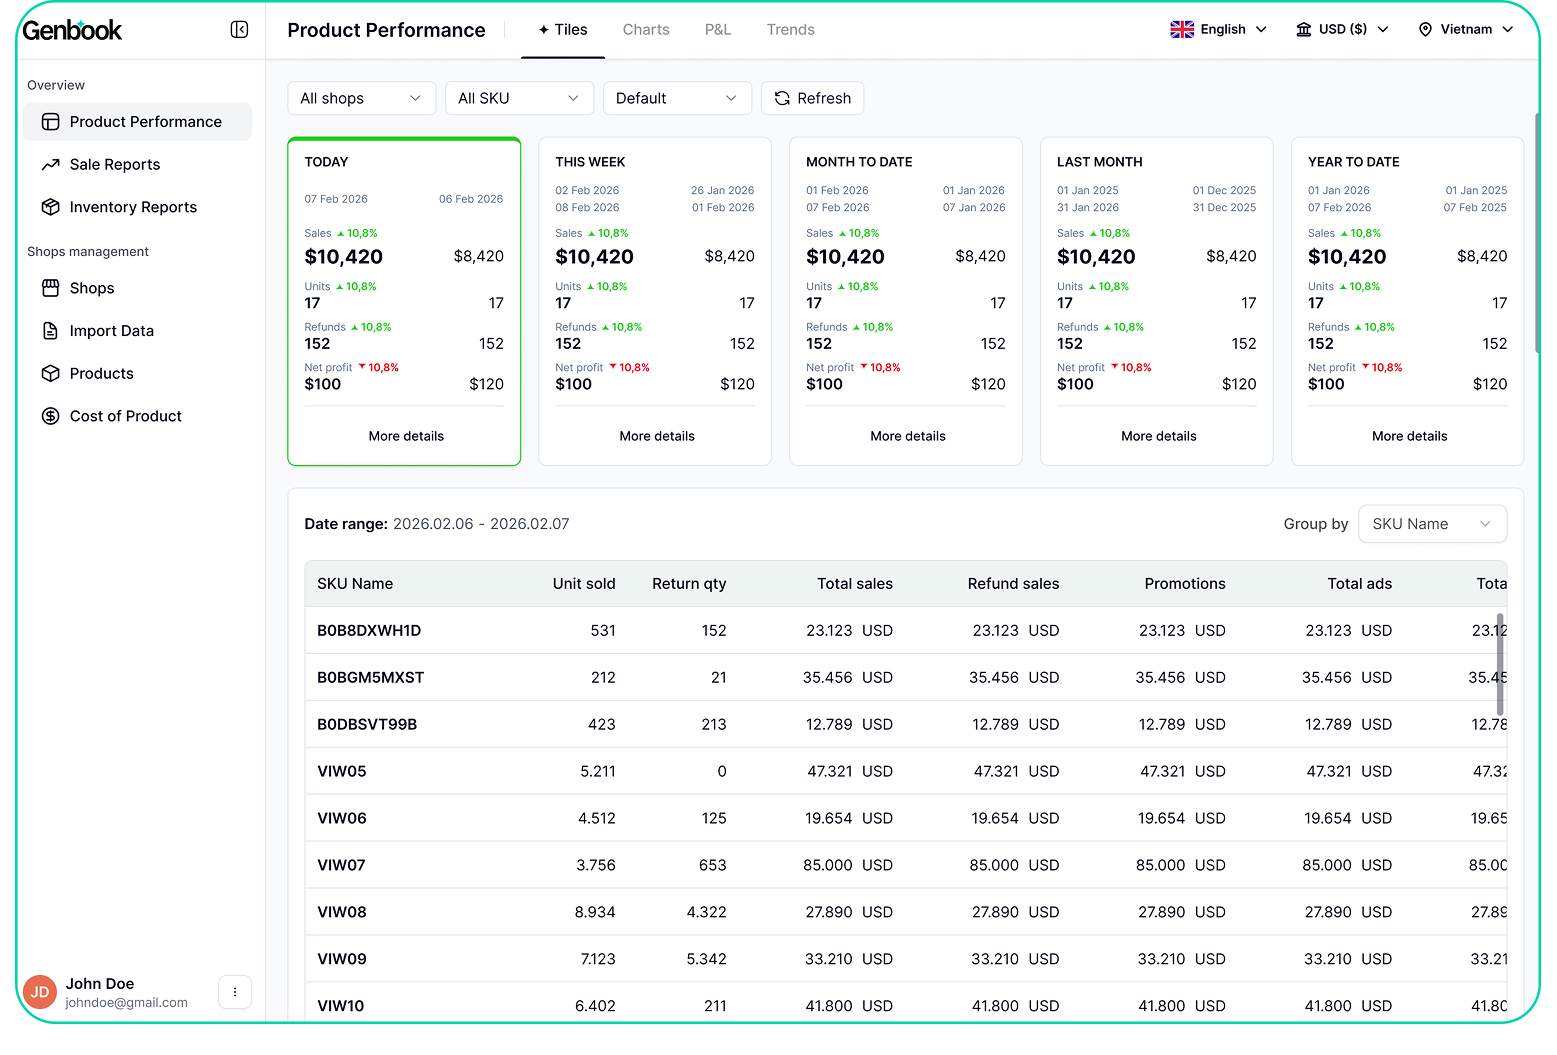Click the location pin icon
1557x1055 pixels.
(x=1425, y=29)
